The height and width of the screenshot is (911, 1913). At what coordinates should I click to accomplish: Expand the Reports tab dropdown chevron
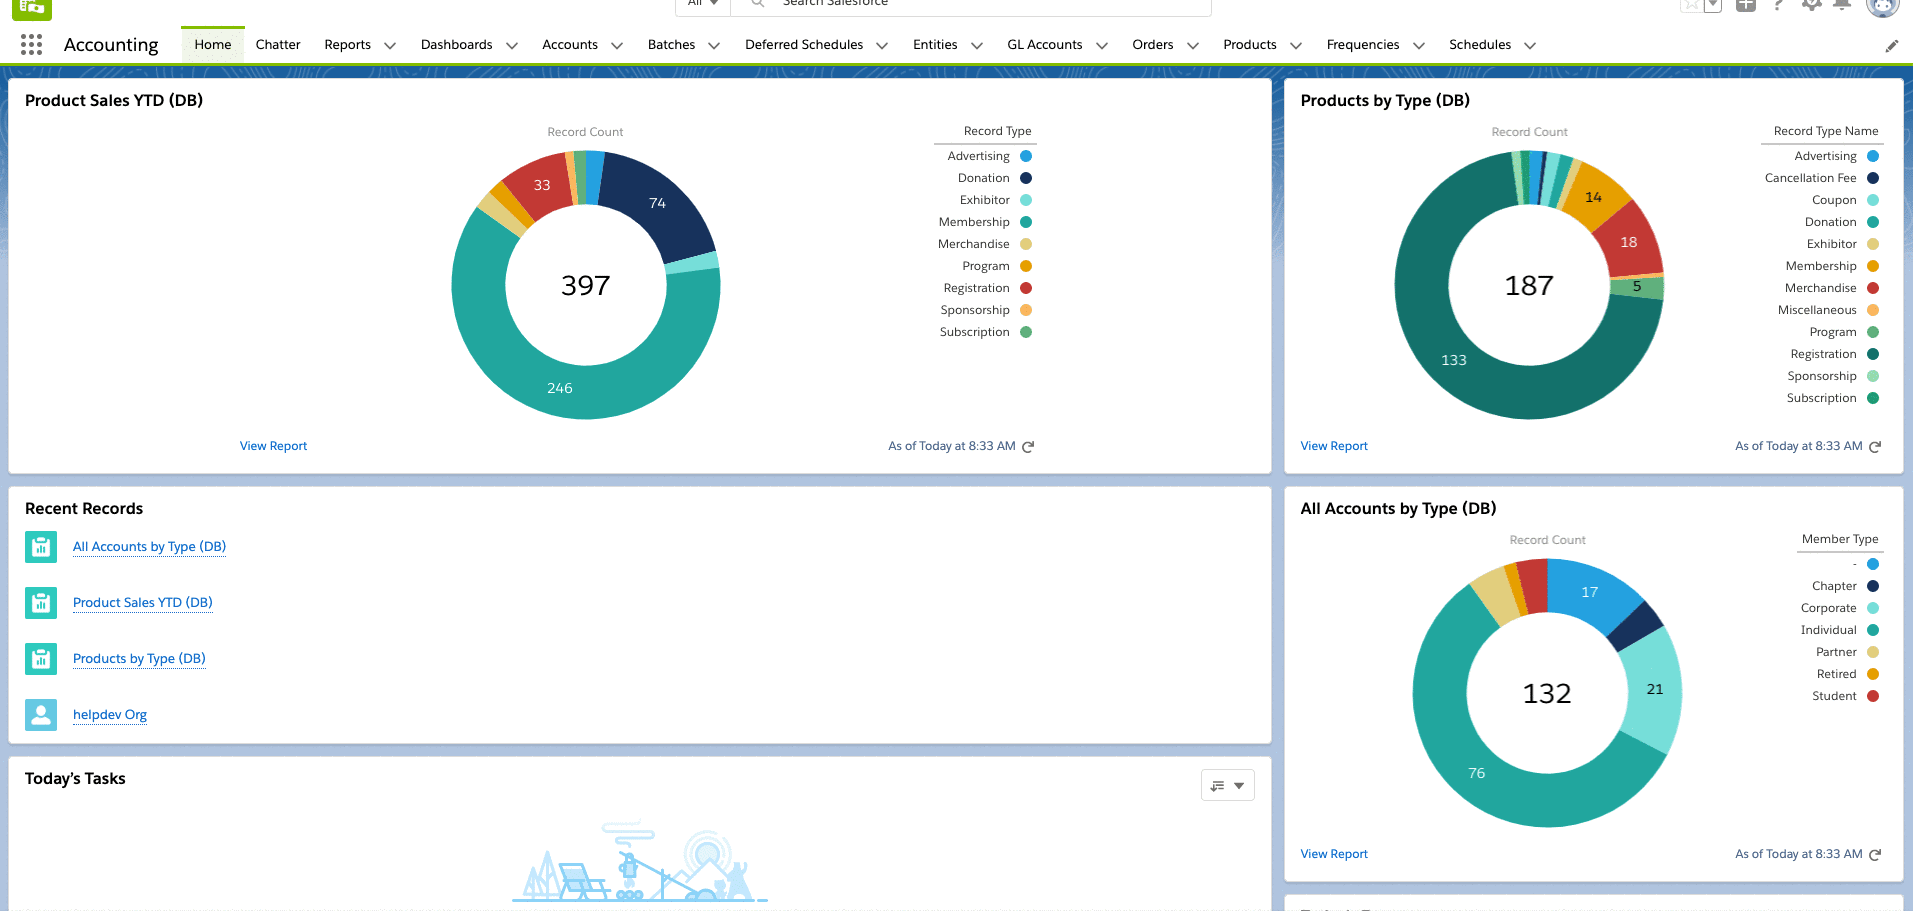click(x=390, y=46)
